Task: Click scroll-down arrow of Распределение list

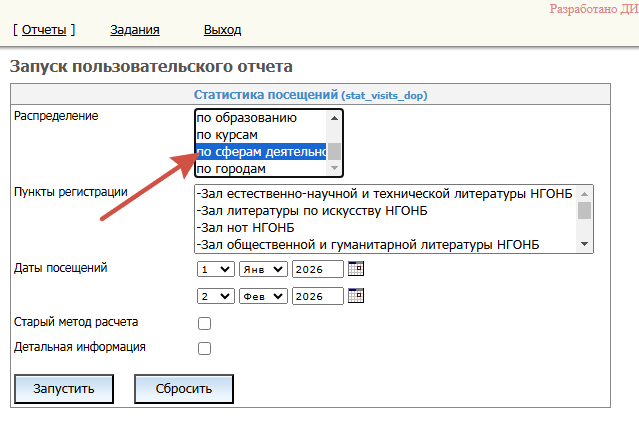Action: pyautogui.click(x=334, y=168)
